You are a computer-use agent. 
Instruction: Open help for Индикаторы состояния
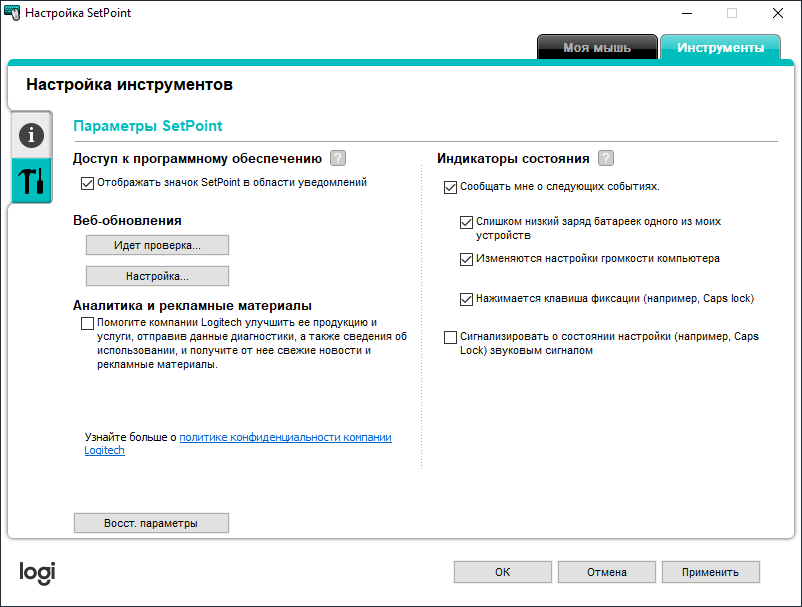606,158
